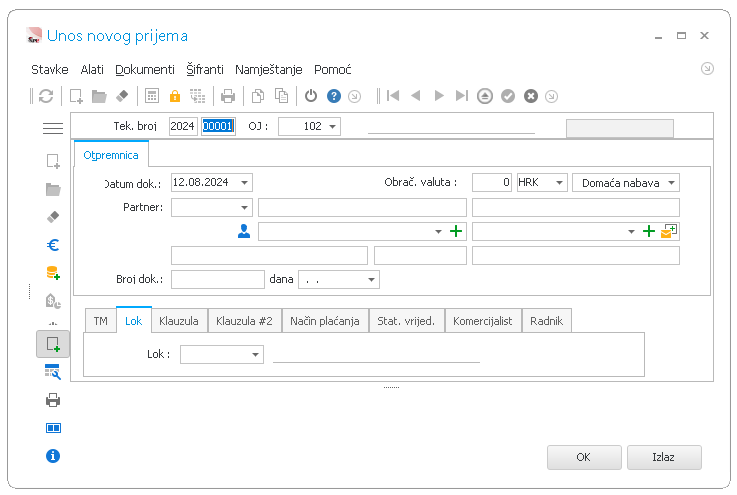Click the new document toolbar icon
Image resolution: width=737 pixels, height=495 pixels.
point(76,96)
